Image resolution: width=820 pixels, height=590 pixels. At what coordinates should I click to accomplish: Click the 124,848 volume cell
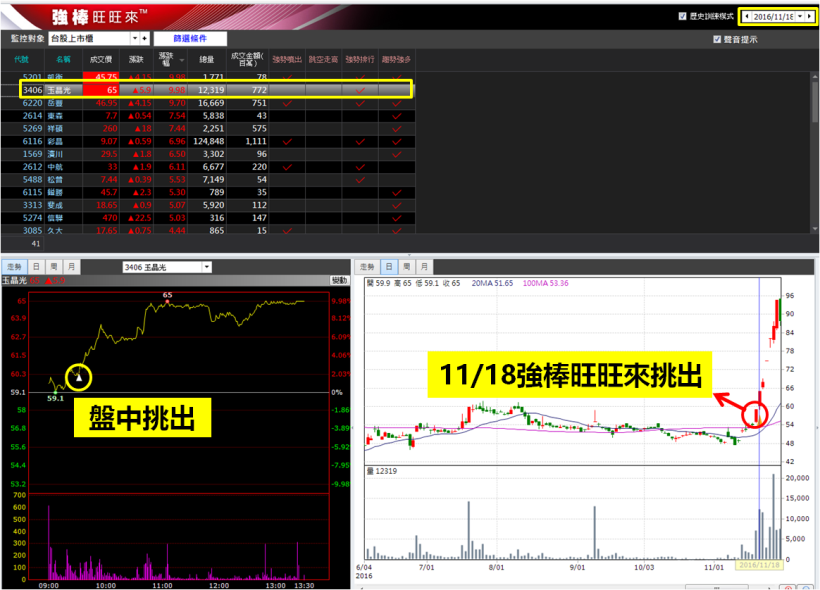pos(209,141)
